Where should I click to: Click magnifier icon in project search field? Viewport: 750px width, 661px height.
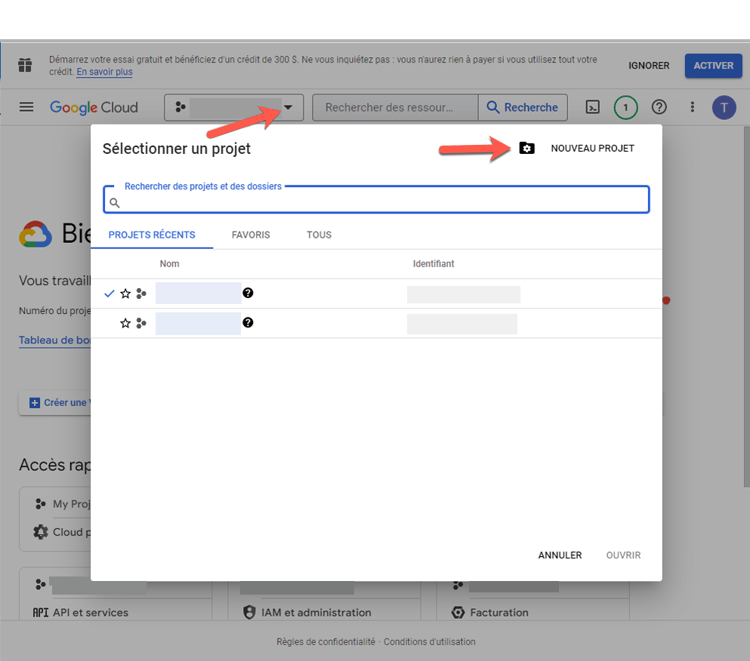114,203
